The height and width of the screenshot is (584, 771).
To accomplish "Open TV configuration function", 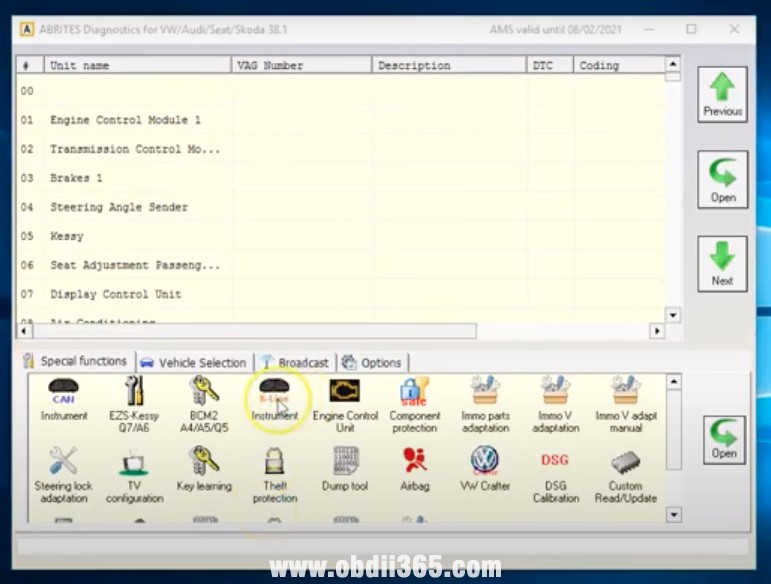I will tap(134, 476).
